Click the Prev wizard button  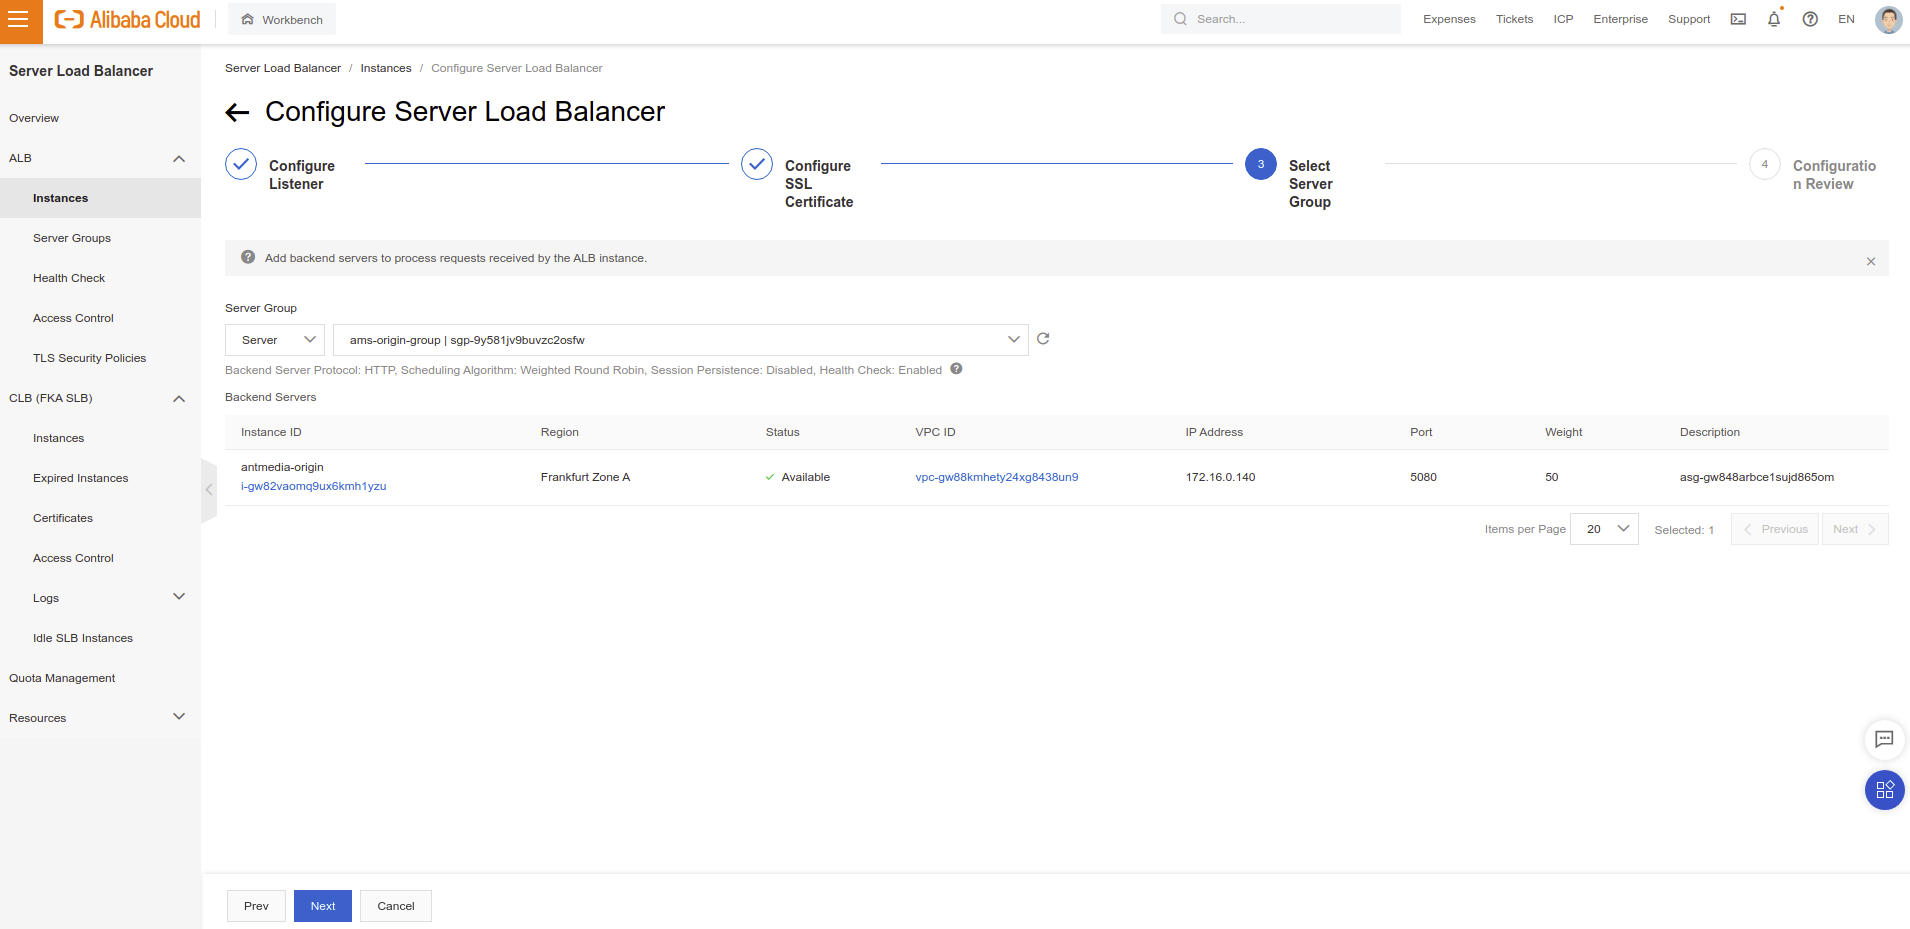(256, 906)
